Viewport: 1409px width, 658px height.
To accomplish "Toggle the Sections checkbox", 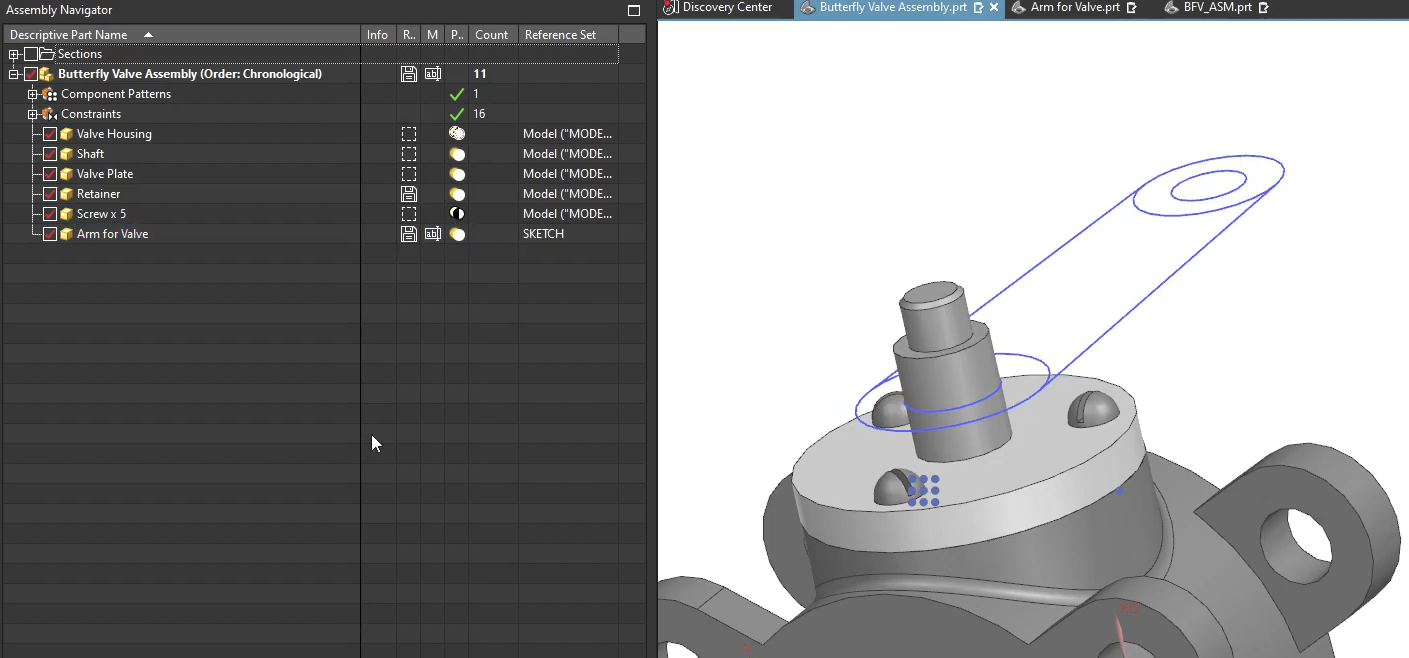I will click(31, 54).
